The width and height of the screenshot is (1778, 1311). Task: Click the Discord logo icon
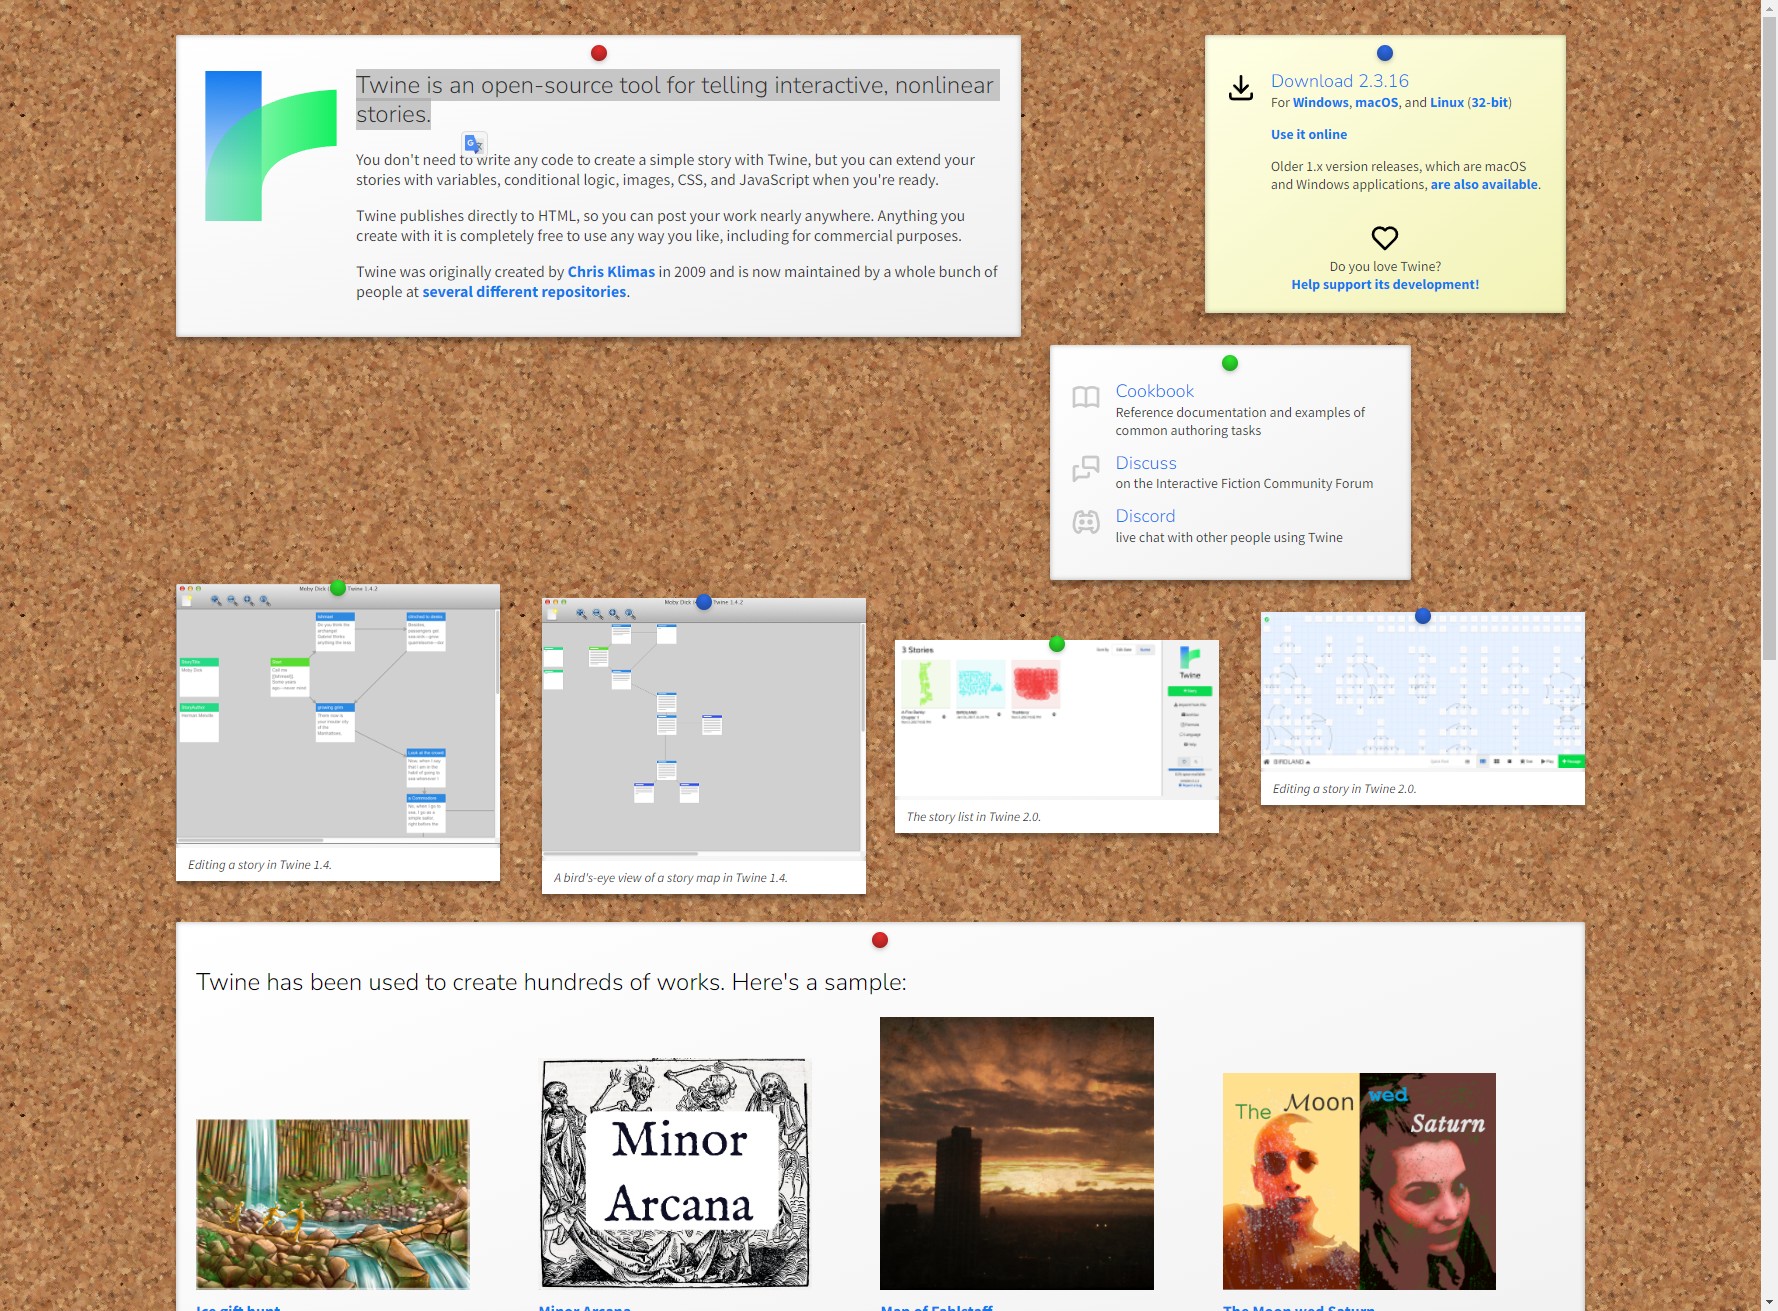click(1086, 522)
